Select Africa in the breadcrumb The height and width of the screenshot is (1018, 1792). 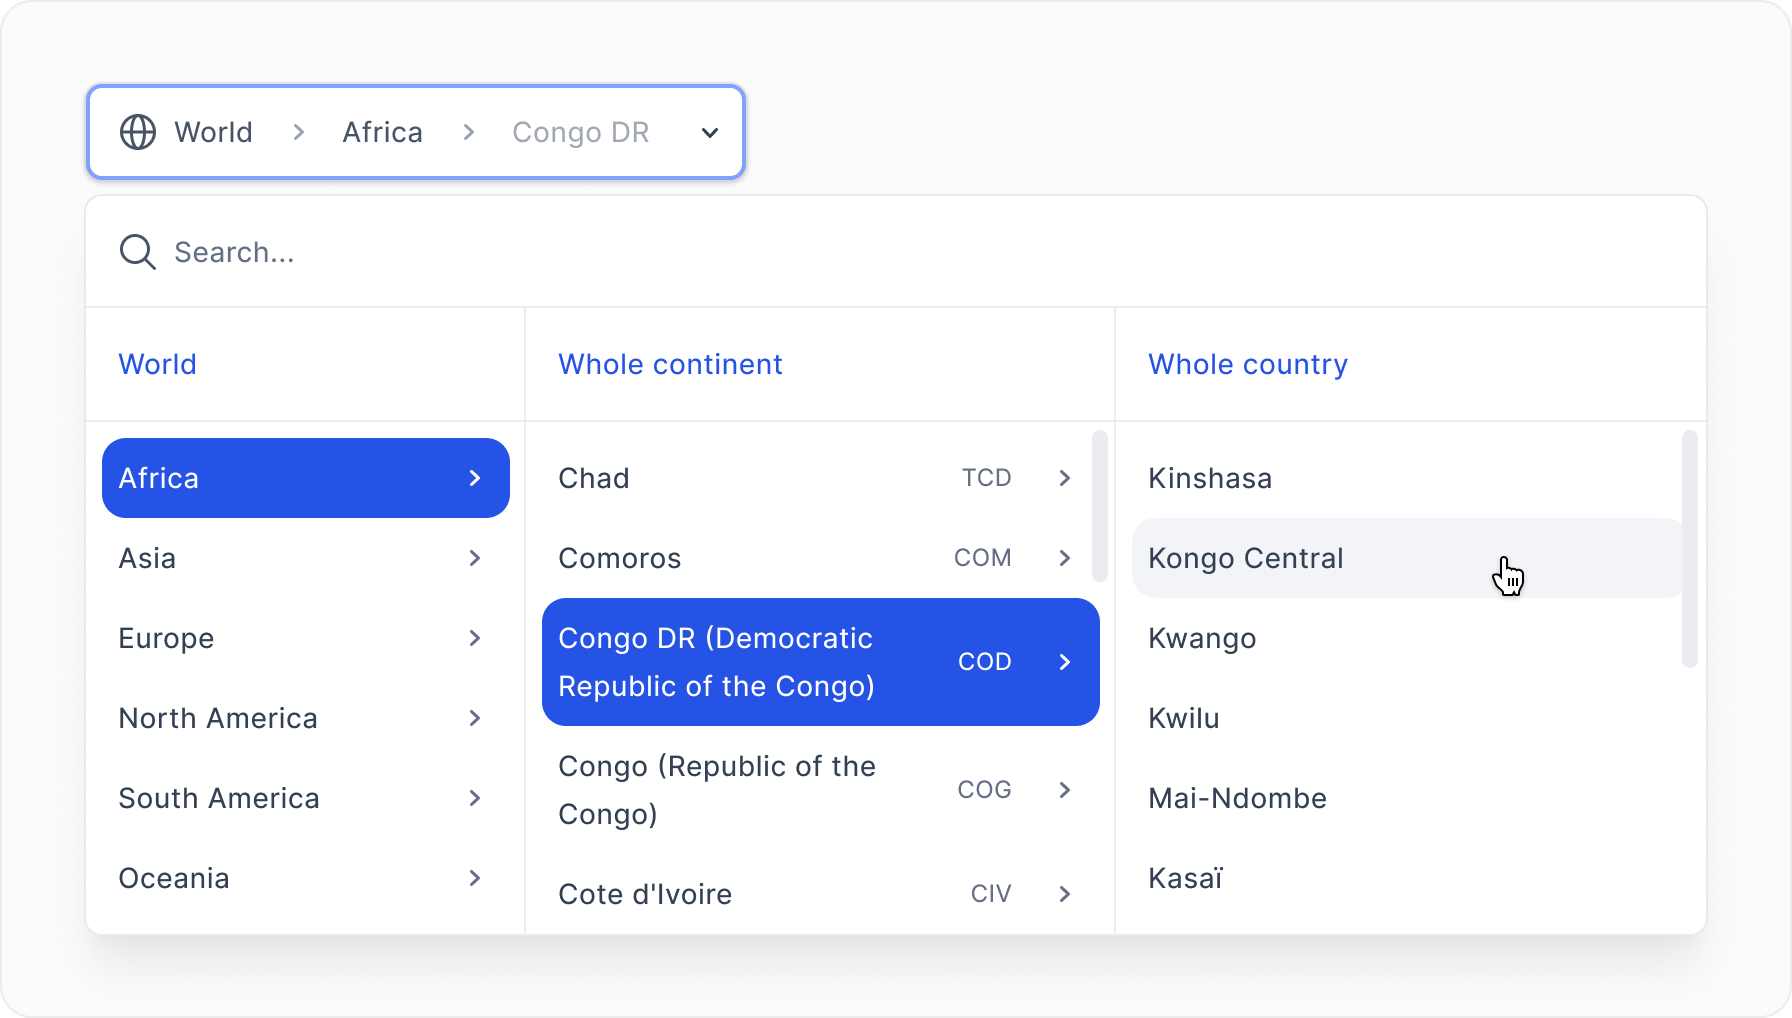click(382, 131)
